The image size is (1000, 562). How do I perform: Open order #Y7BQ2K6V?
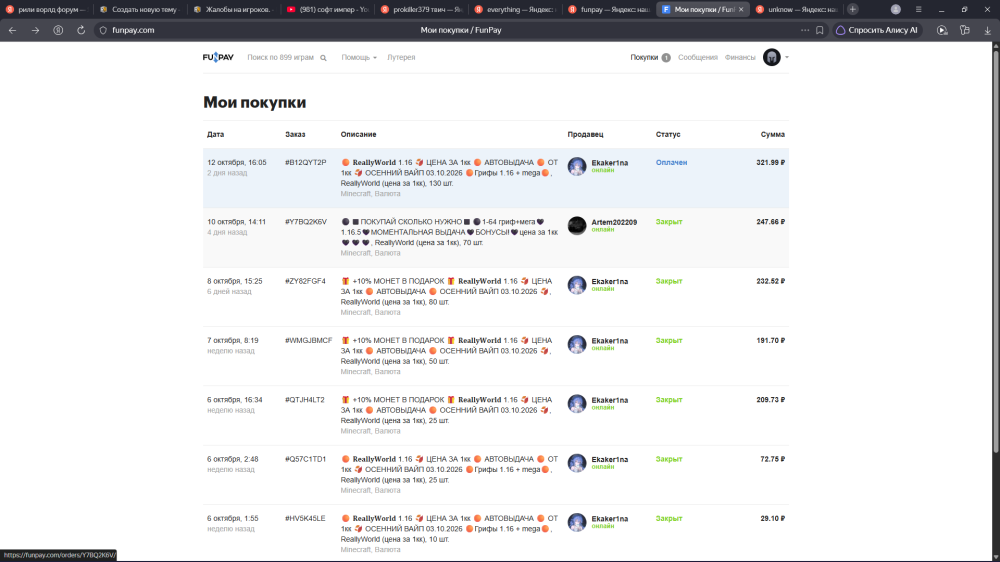point(306,222)
